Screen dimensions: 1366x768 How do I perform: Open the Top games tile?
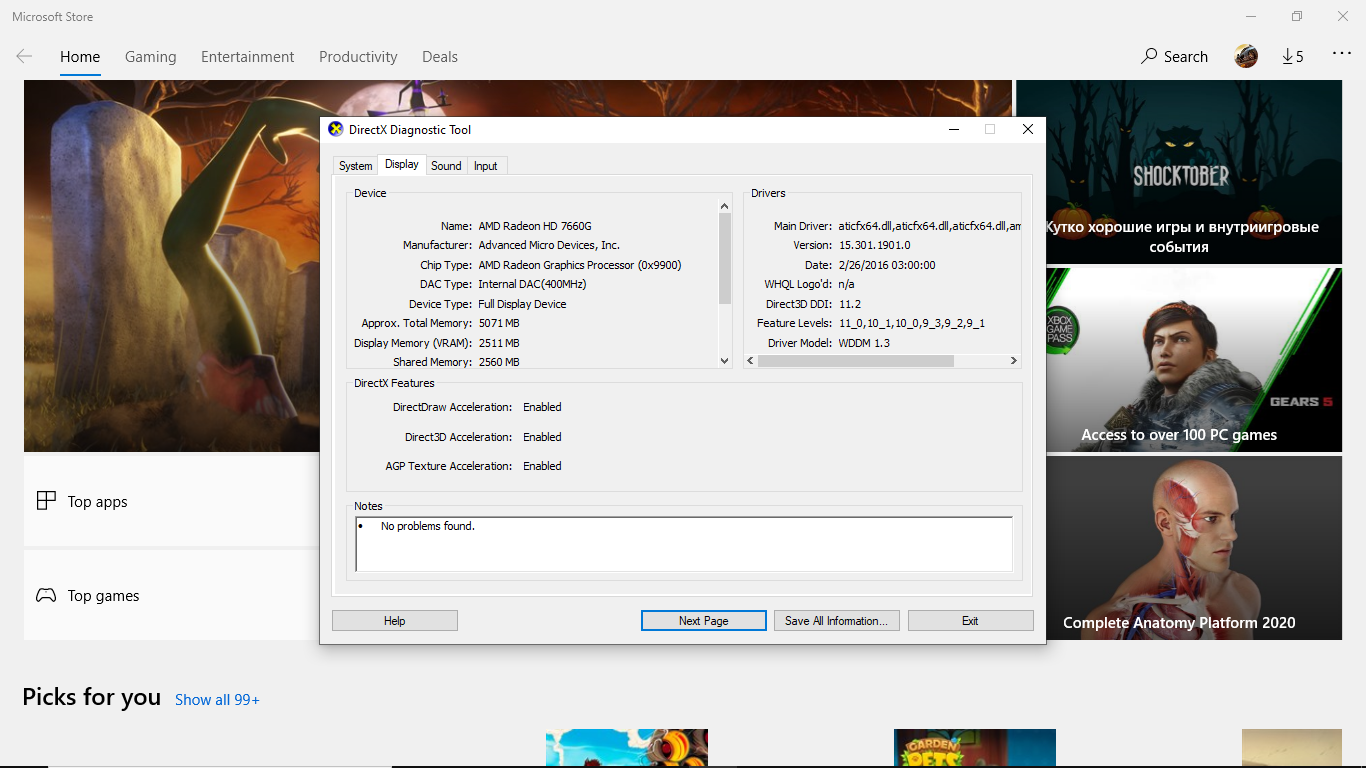click(171, 595)
